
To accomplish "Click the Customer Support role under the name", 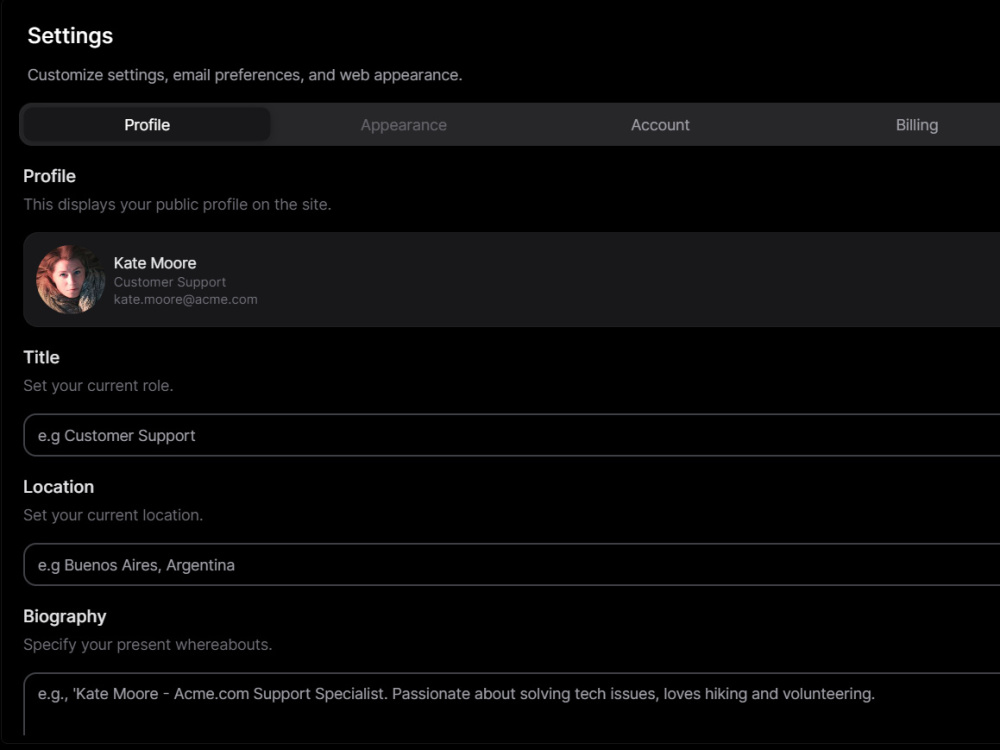I will click(x=170, y=282).
